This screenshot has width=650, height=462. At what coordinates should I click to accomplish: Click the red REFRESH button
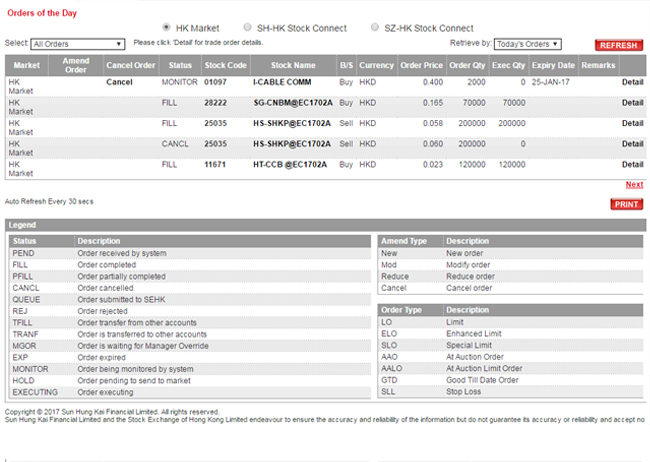(618, 45)
